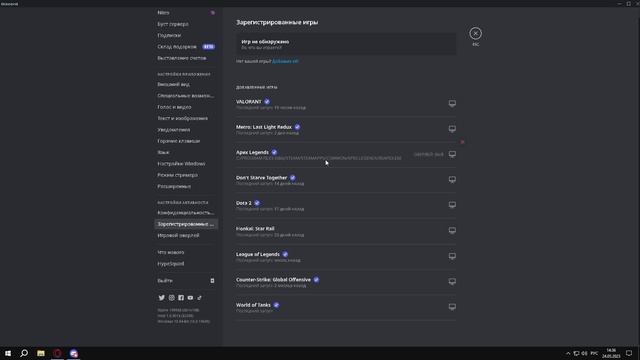Click the РУС input language indicator
Screen dimensions: 640x360
click(594, 353)
